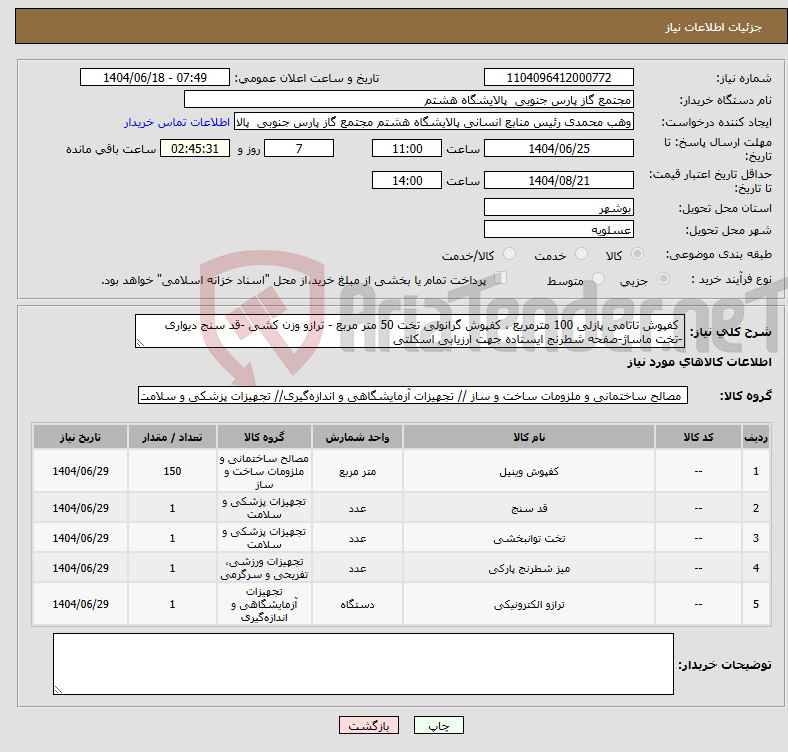The image size is (788, 752).
Task: Click the buyer name field مجتمع گاز پارس جنوبی
Action: coord(409,100)
